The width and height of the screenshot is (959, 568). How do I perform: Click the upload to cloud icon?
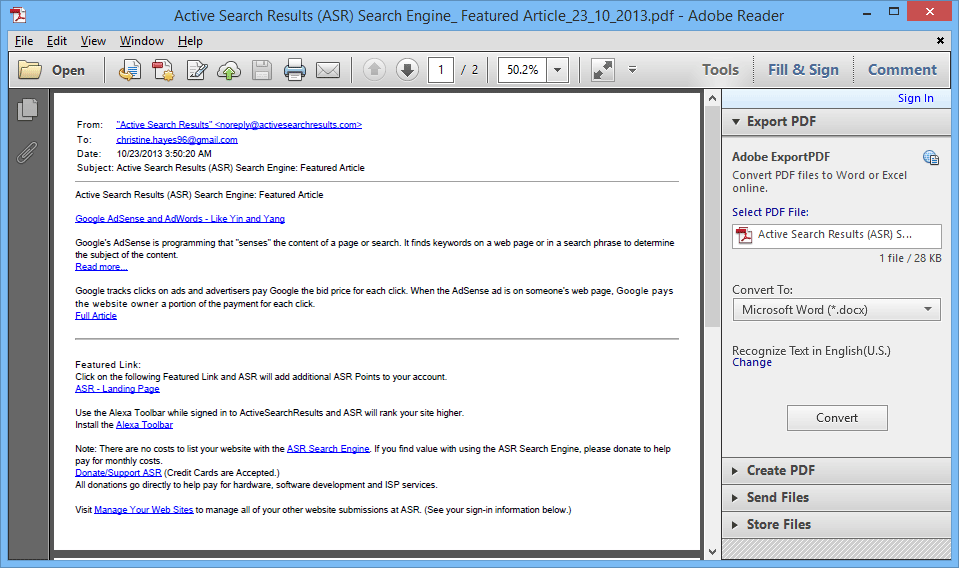click(229, 70)
